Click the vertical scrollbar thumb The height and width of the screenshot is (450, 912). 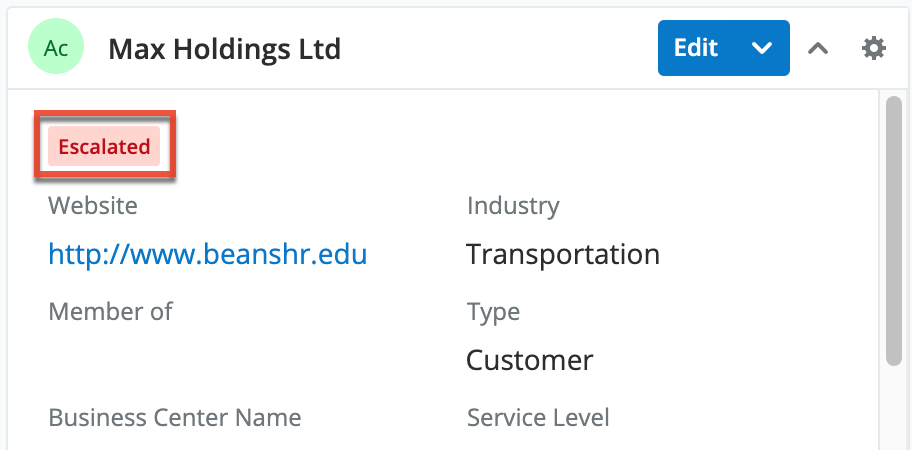[x=895, y=230]
